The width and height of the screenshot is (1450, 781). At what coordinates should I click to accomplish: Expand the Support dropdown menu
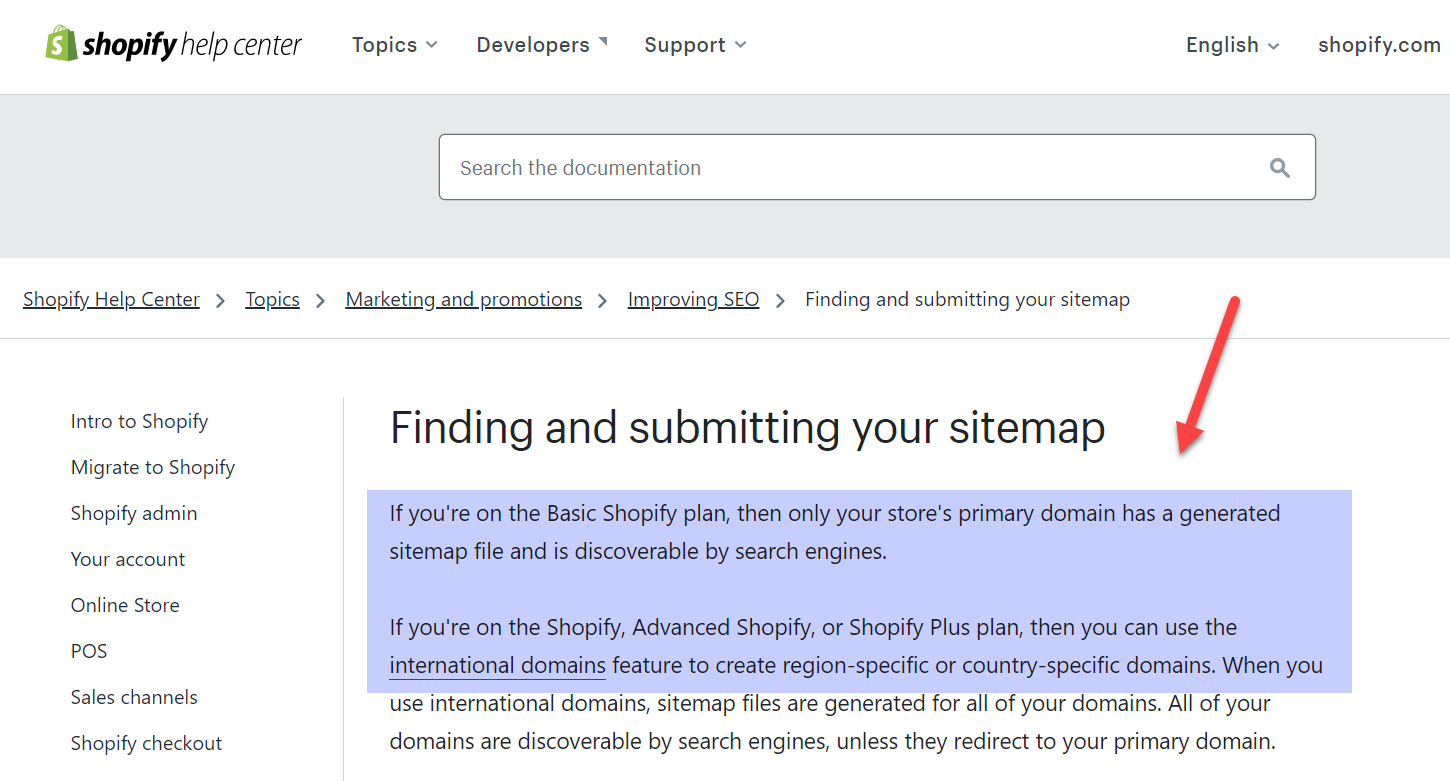(695, 45)
